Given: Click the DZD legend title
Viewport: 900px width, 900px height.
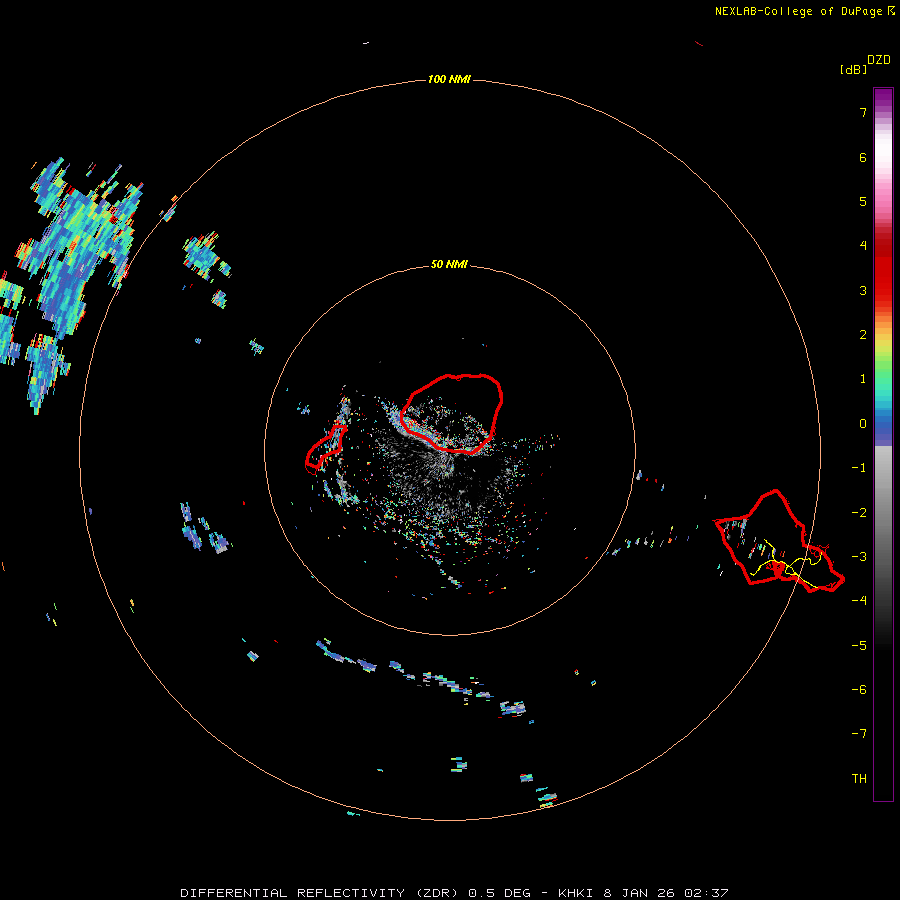Looking at the screenshot, I should click(879, 60).
